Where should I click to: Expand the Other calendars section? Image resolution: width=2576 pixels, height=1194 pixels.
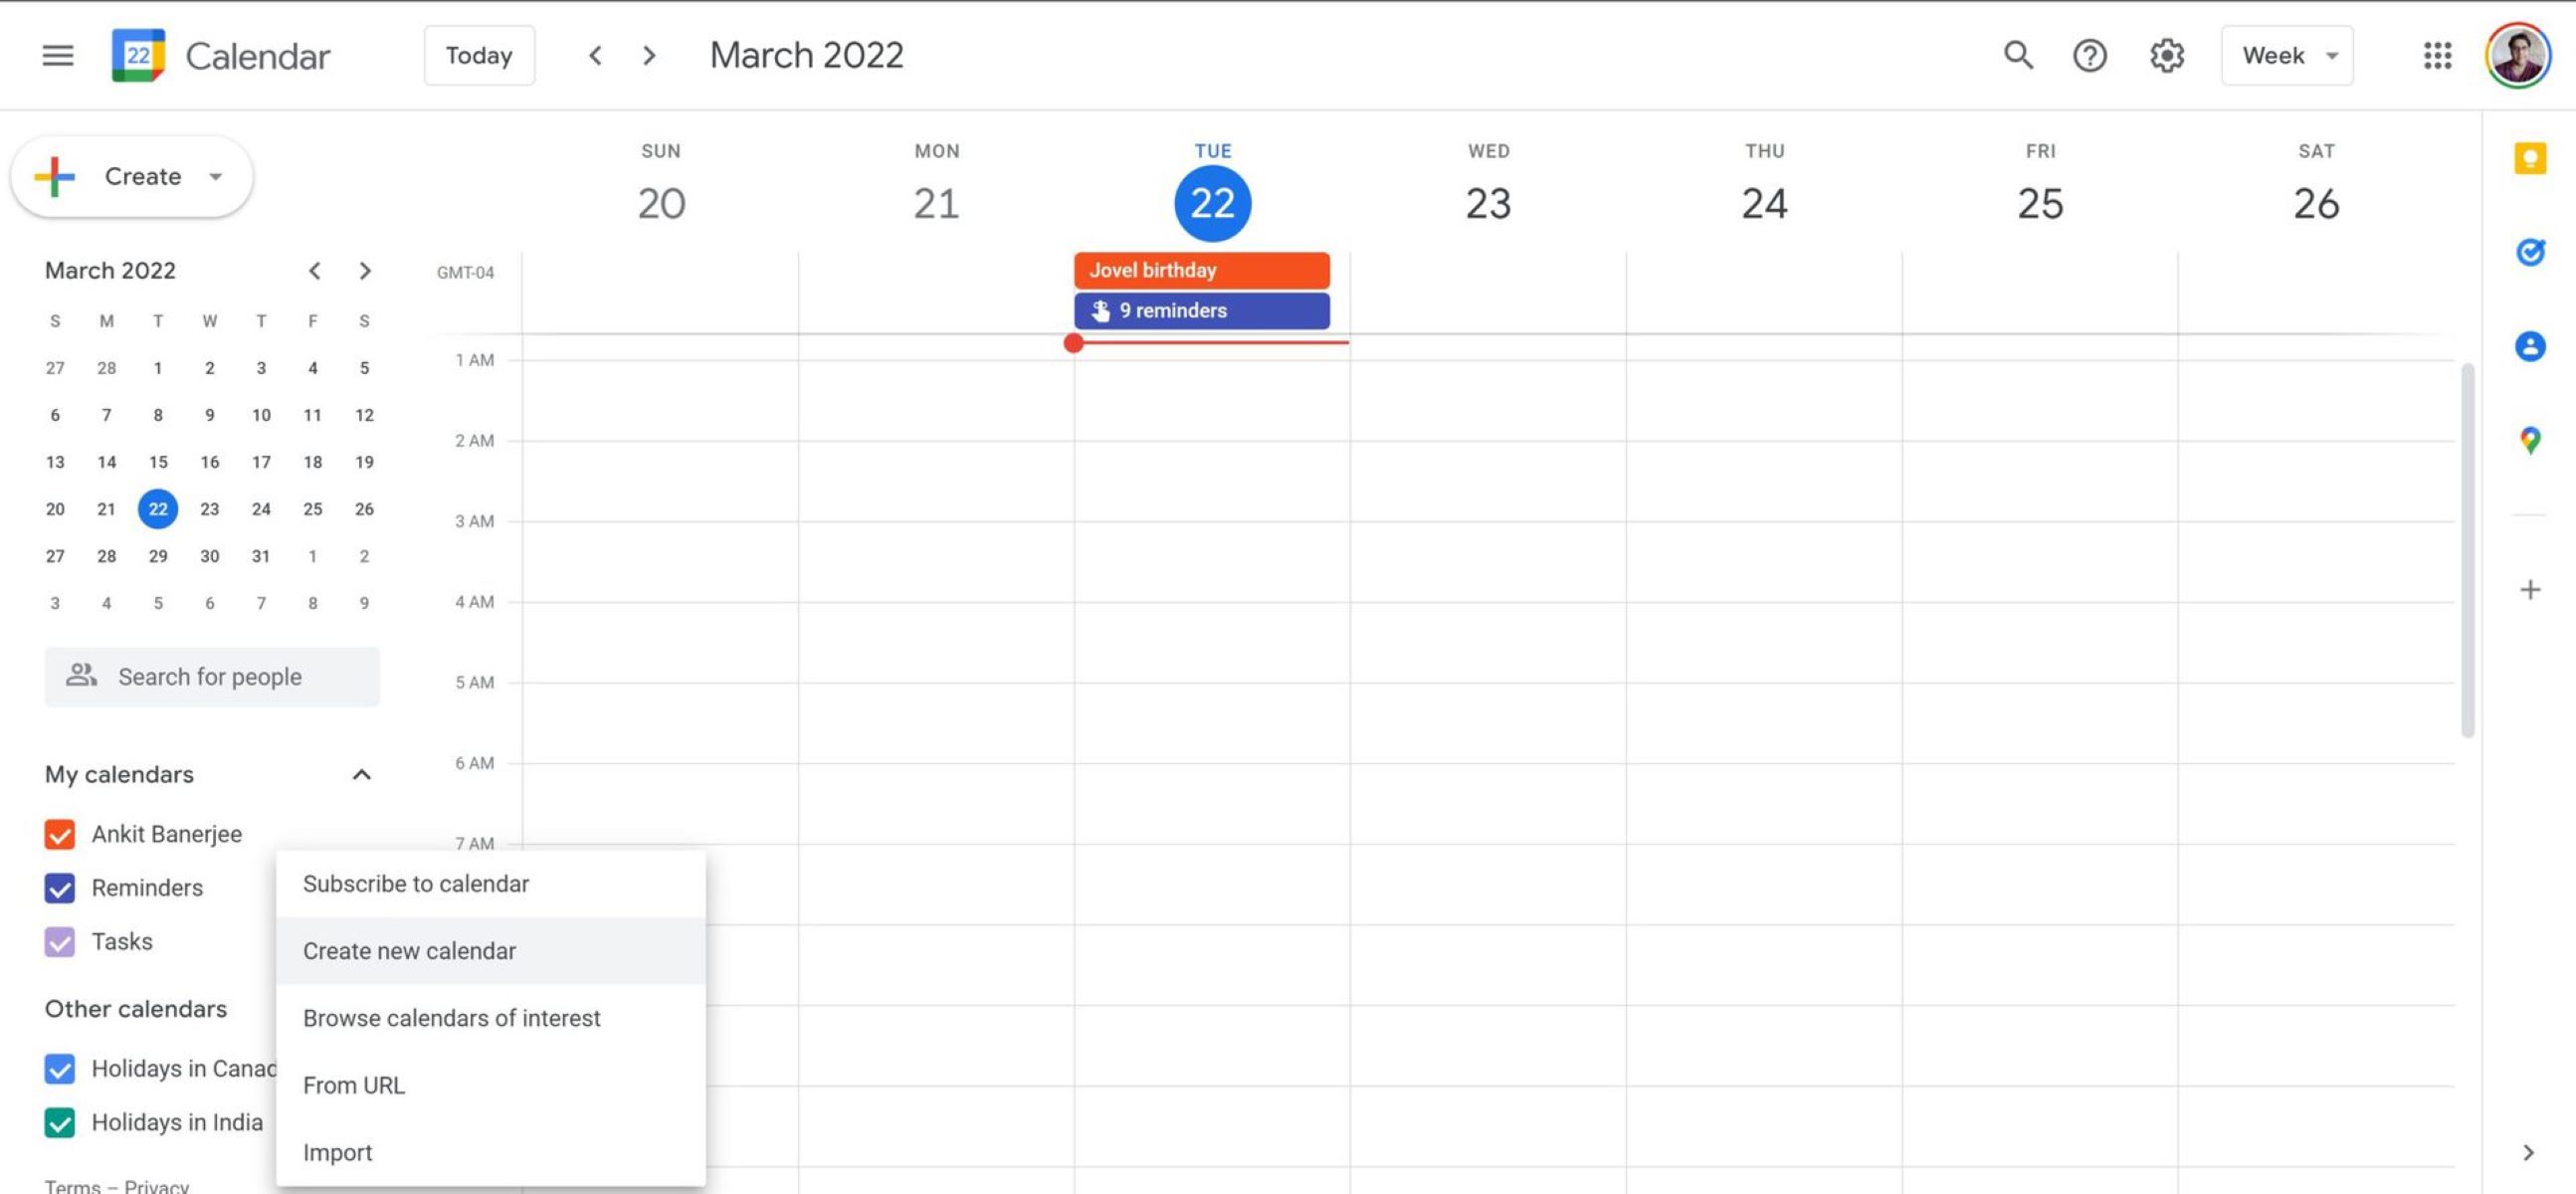click(x=360, y=1008)
